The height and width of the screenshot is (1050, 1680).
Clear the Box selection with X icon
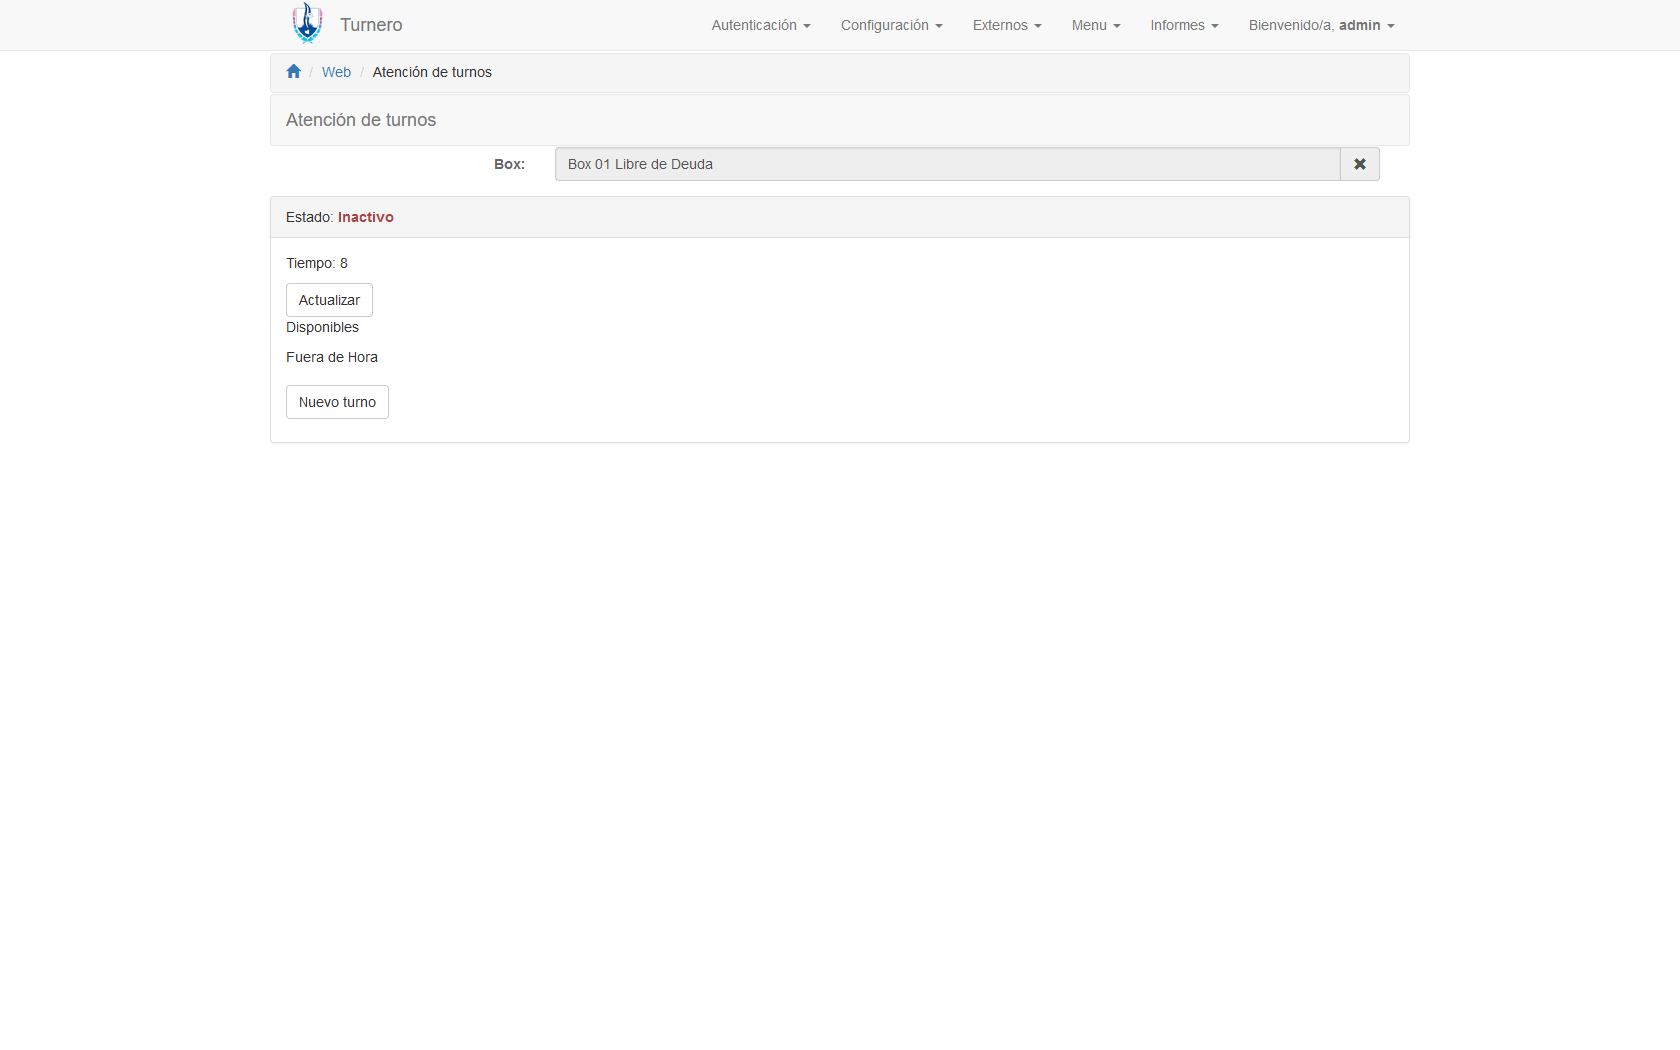coord(1359,164)
